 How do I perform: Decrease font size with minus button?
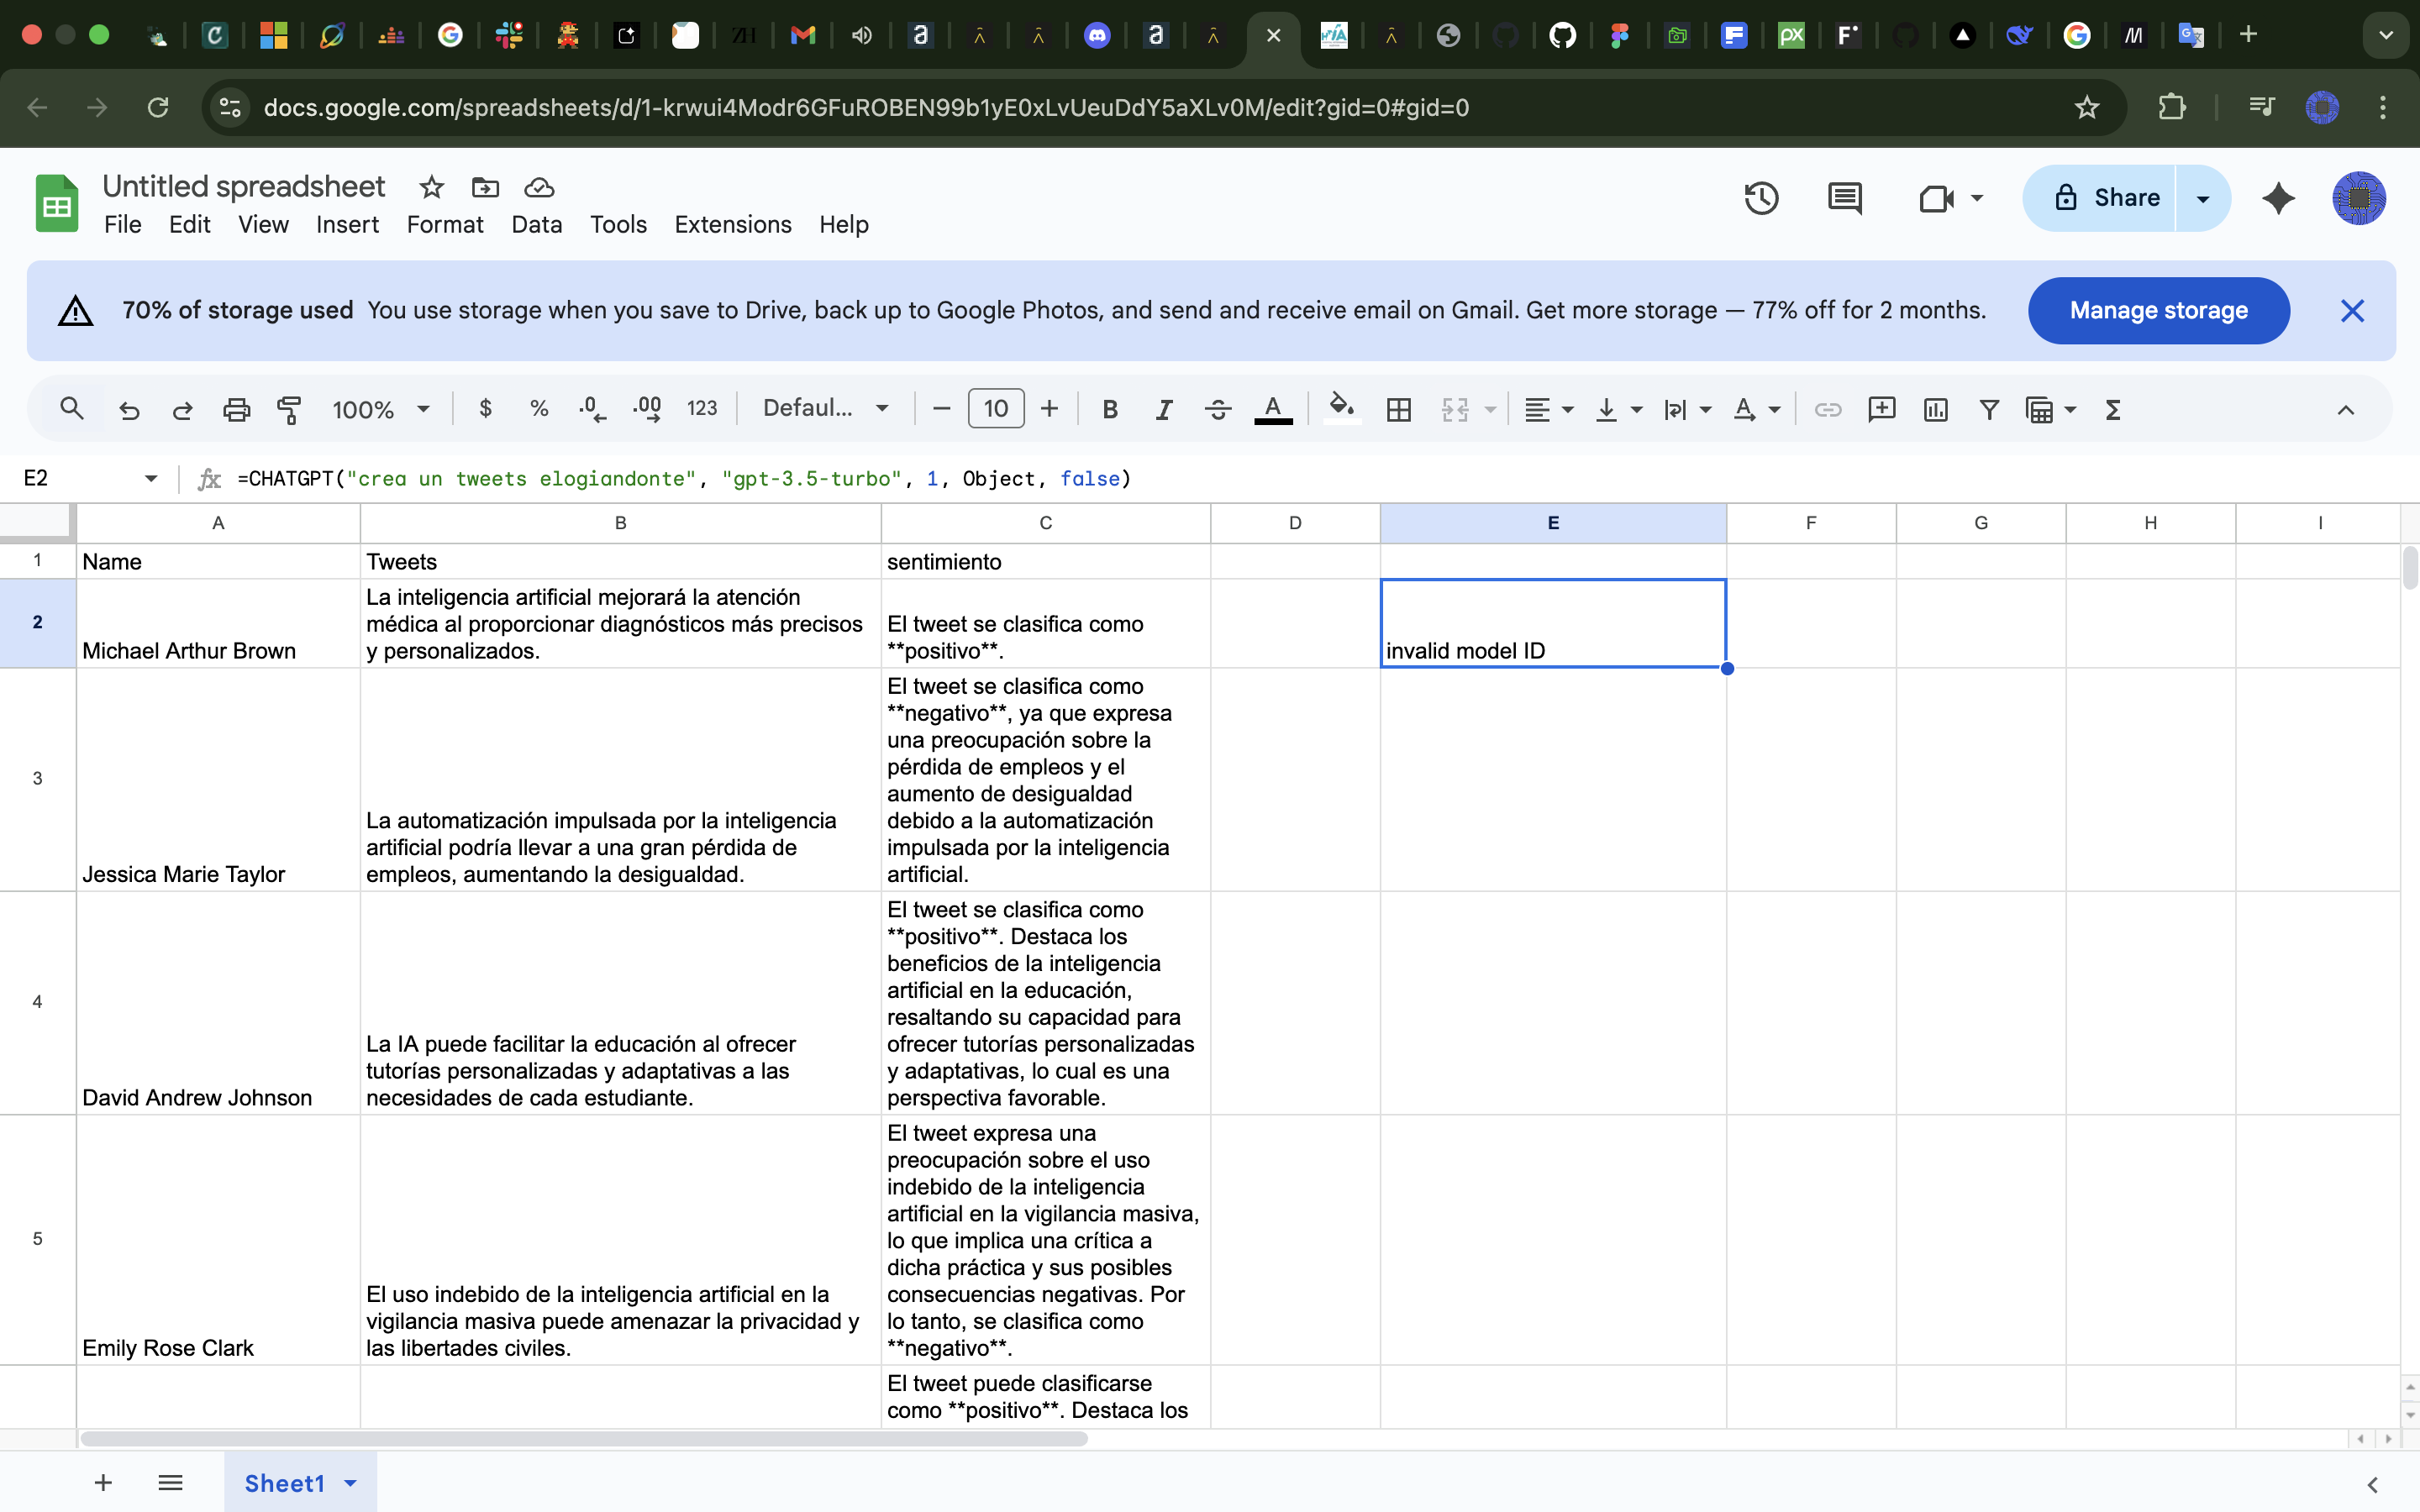(941, 408)
